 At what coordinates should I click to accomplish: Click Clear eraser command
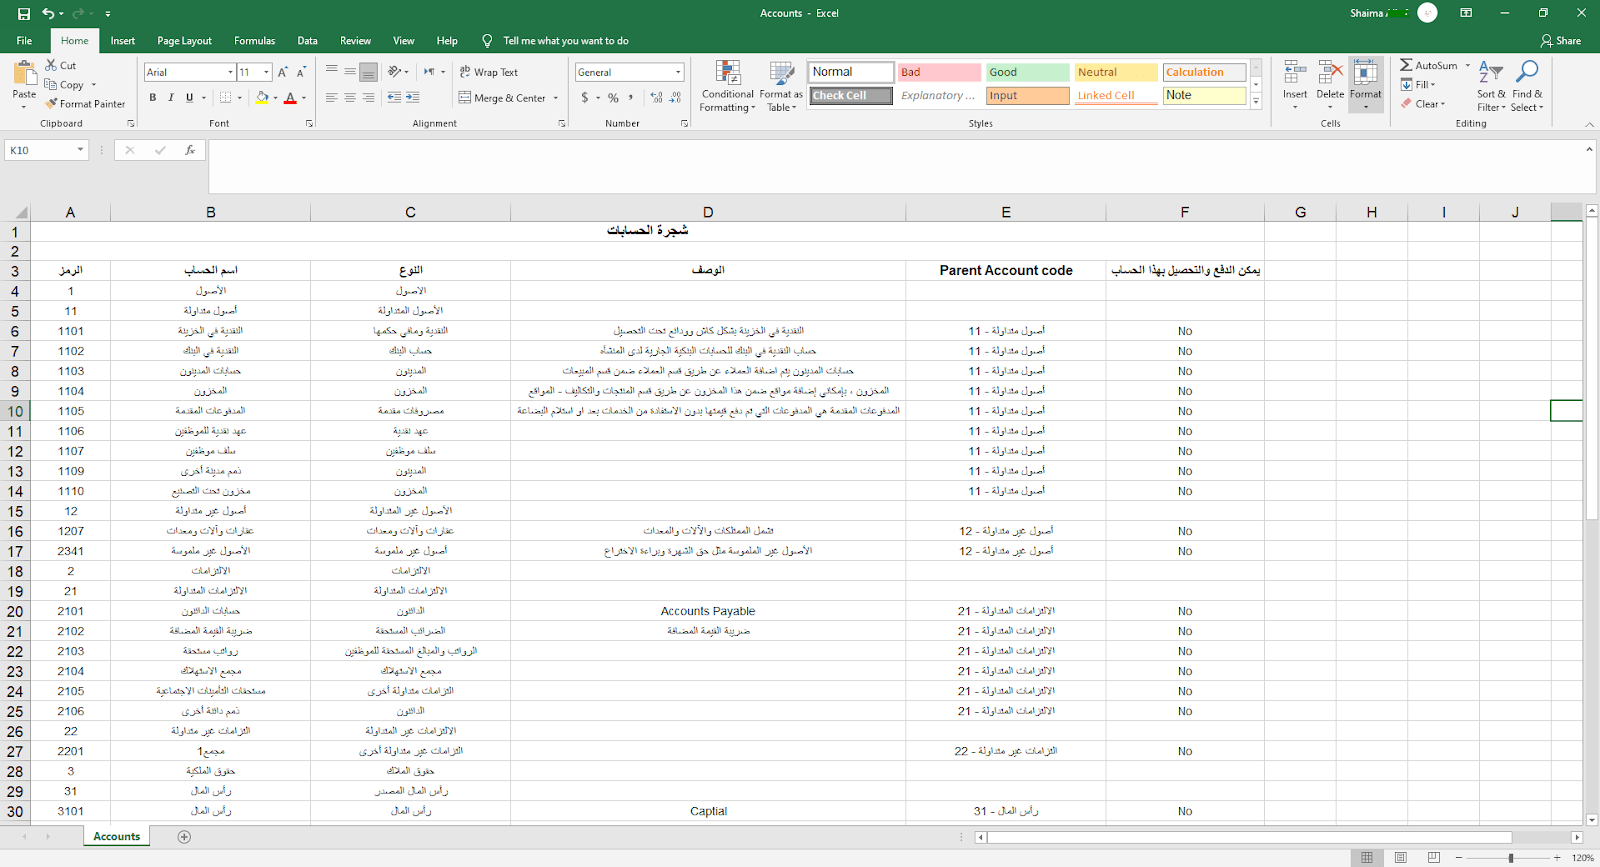point(1423,104)
